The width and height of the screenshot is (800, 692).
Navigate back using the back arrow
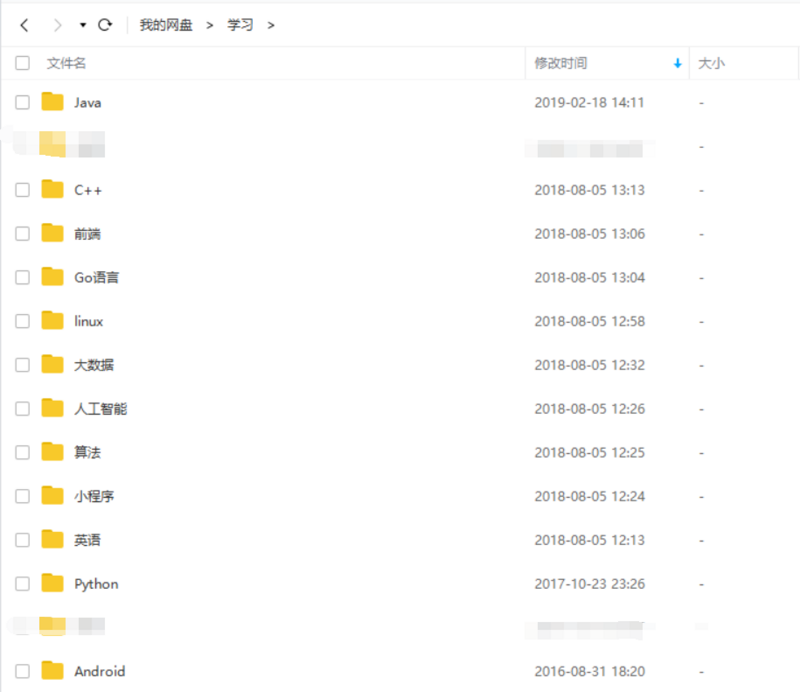point(22,24)
